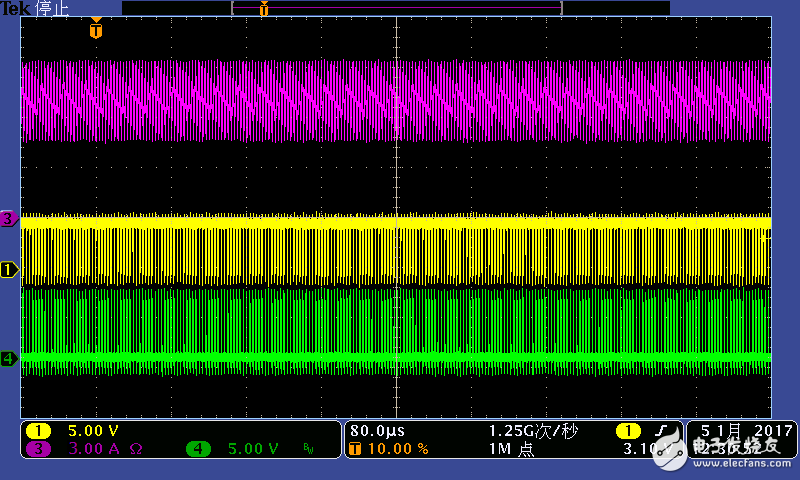The height and width of the screenshot is (480, 800).
Task: Click the 10.00 % trigger position value
Action: tap(399, 449)
